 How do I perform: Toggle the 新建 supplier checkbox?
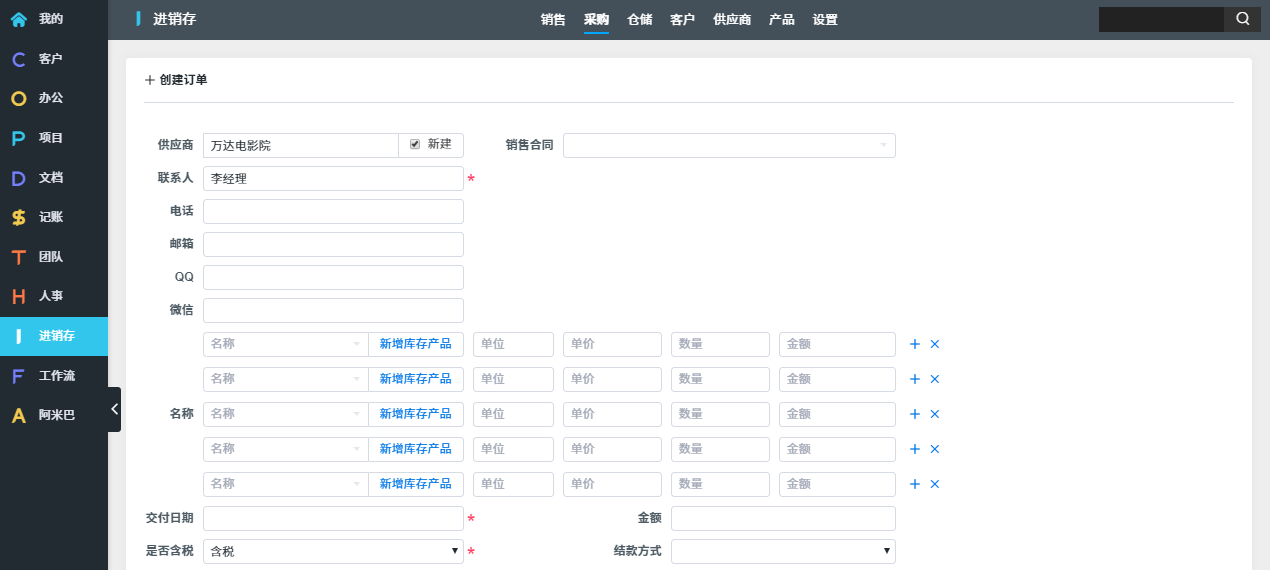coord(415,144)
